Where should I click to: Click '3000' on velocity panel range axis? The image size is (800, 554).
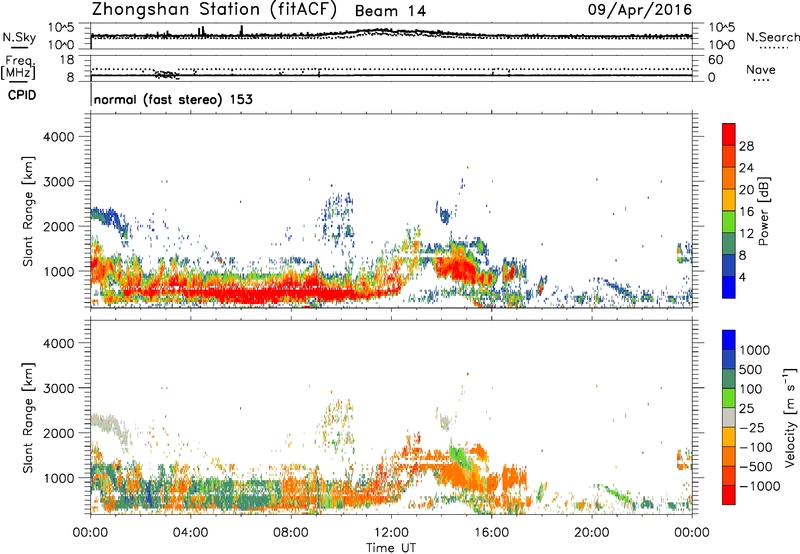(x=59, y=388)
